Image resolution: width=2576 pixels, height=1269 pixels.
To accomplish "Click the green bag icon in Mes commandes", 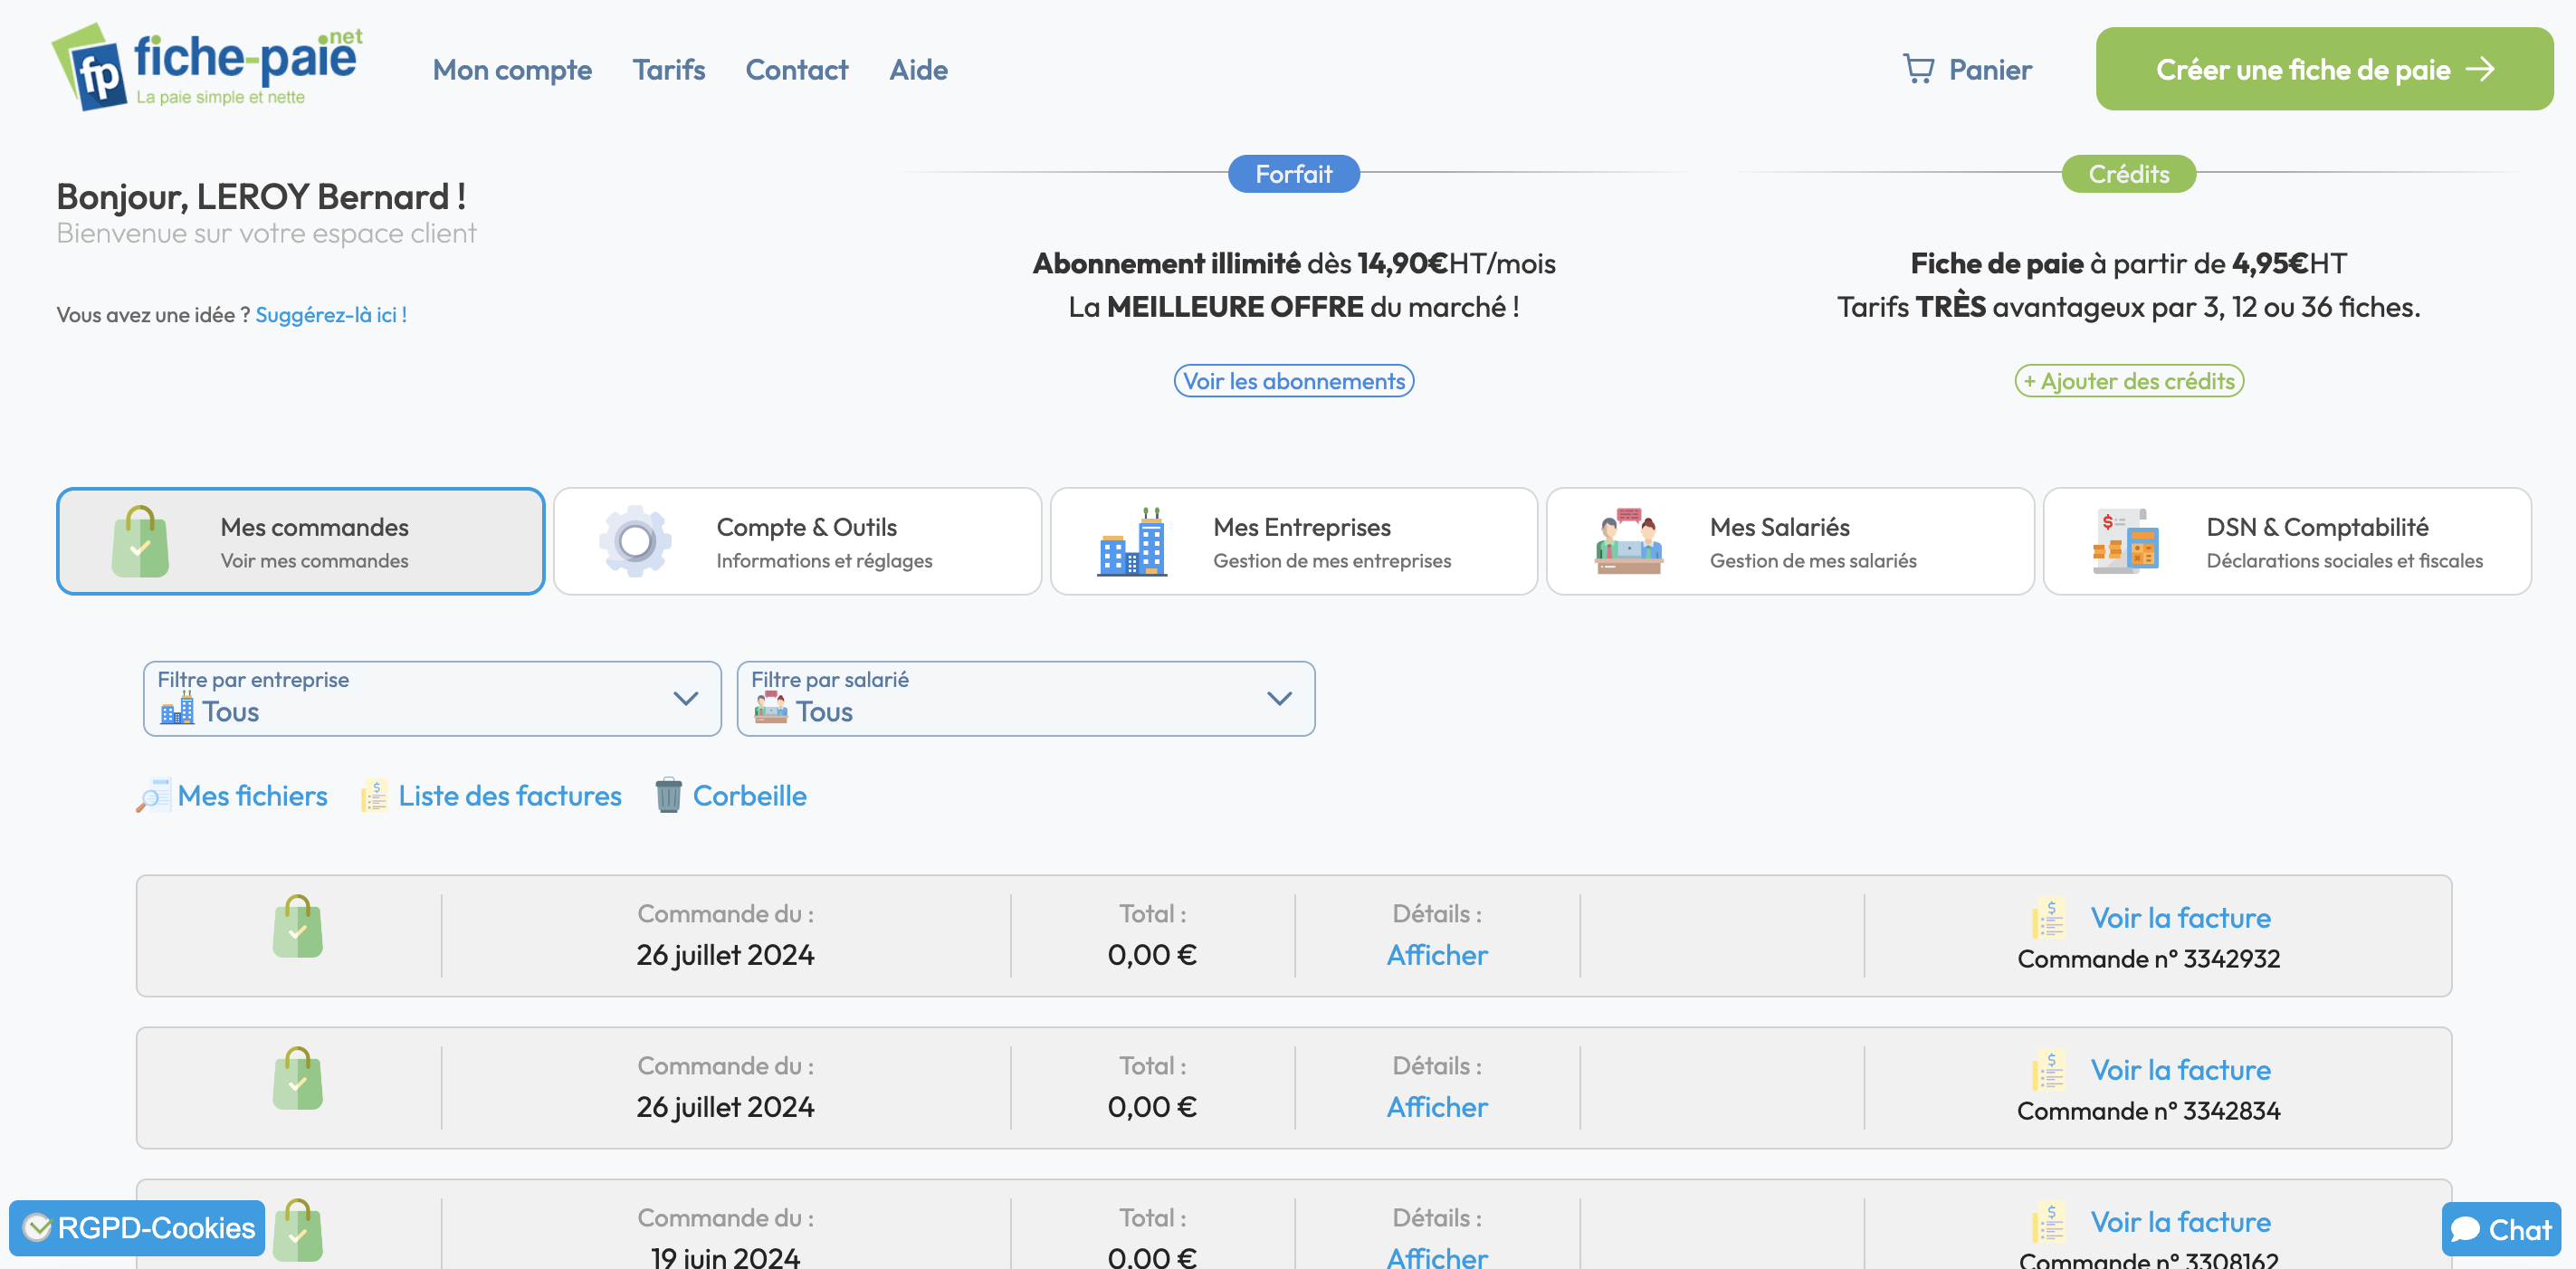I will (x=140, y=541).
